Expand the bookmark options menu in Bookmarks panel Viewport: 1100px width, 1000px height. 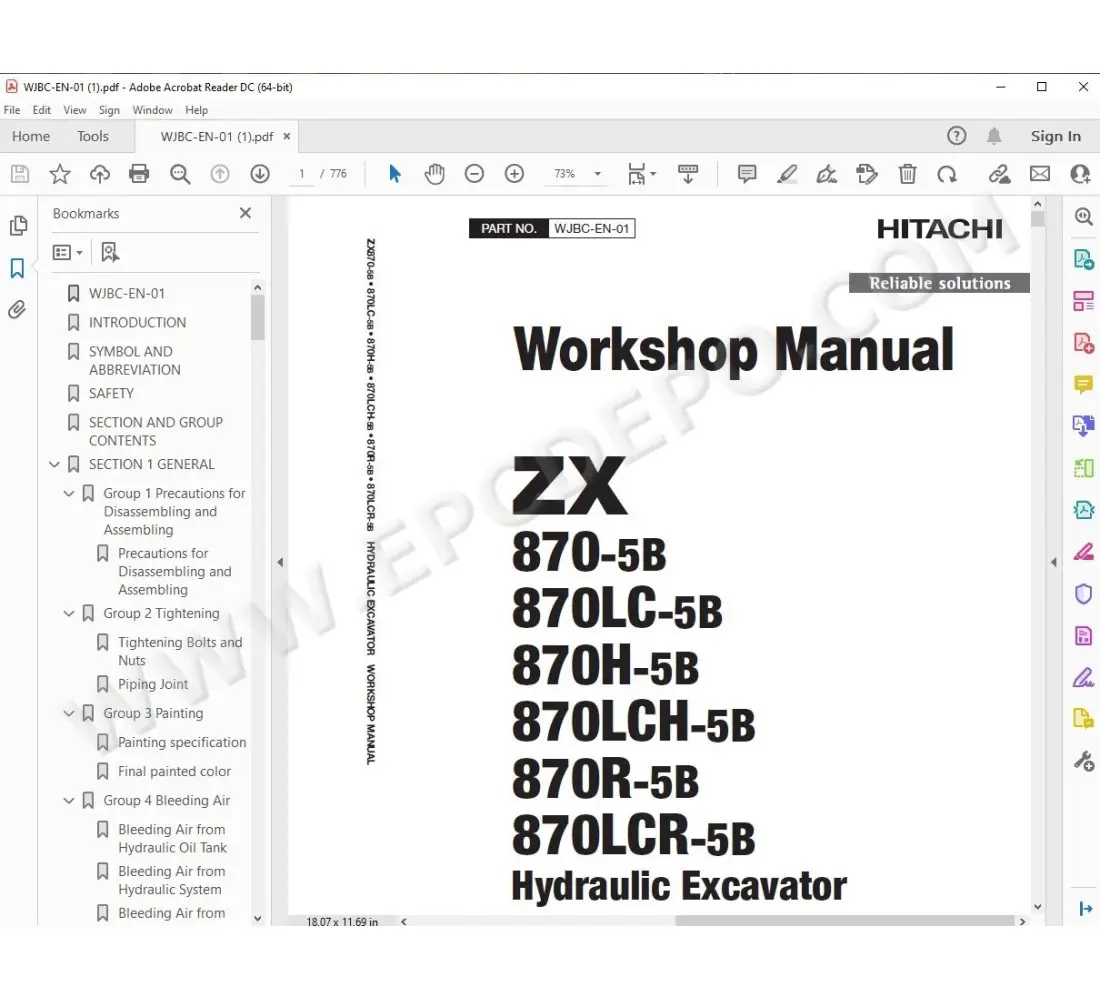66,251
